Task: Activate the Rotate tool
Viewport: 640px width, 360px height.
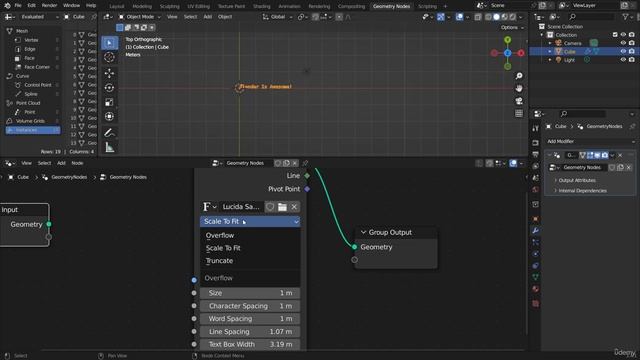Action: tap(109, 88)
